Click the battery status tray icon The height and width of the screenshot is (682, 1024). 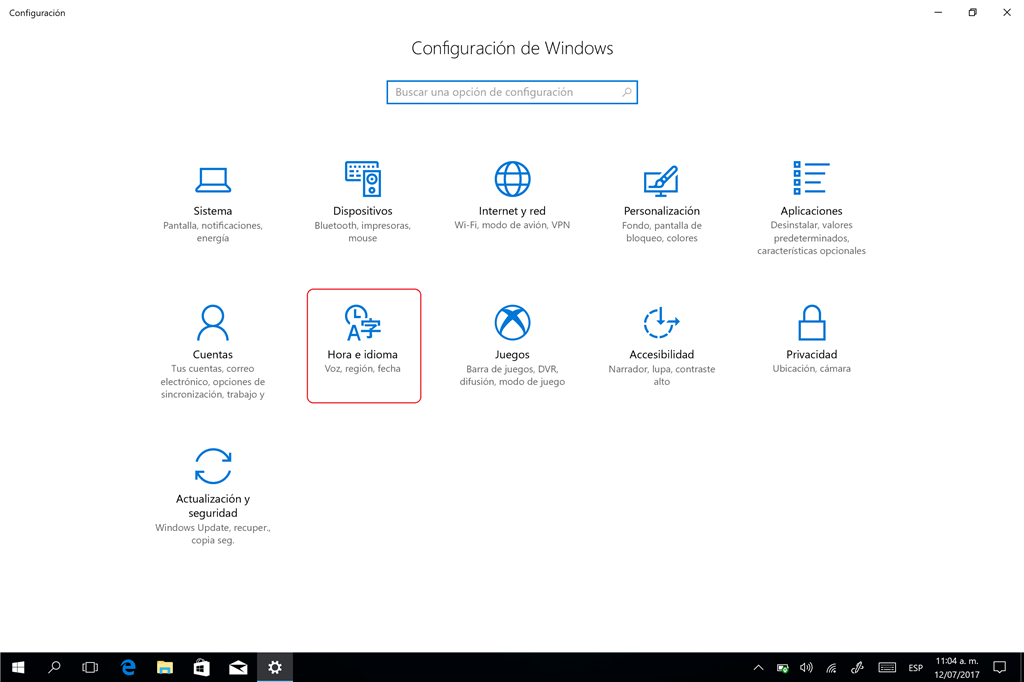coord(782,668)
